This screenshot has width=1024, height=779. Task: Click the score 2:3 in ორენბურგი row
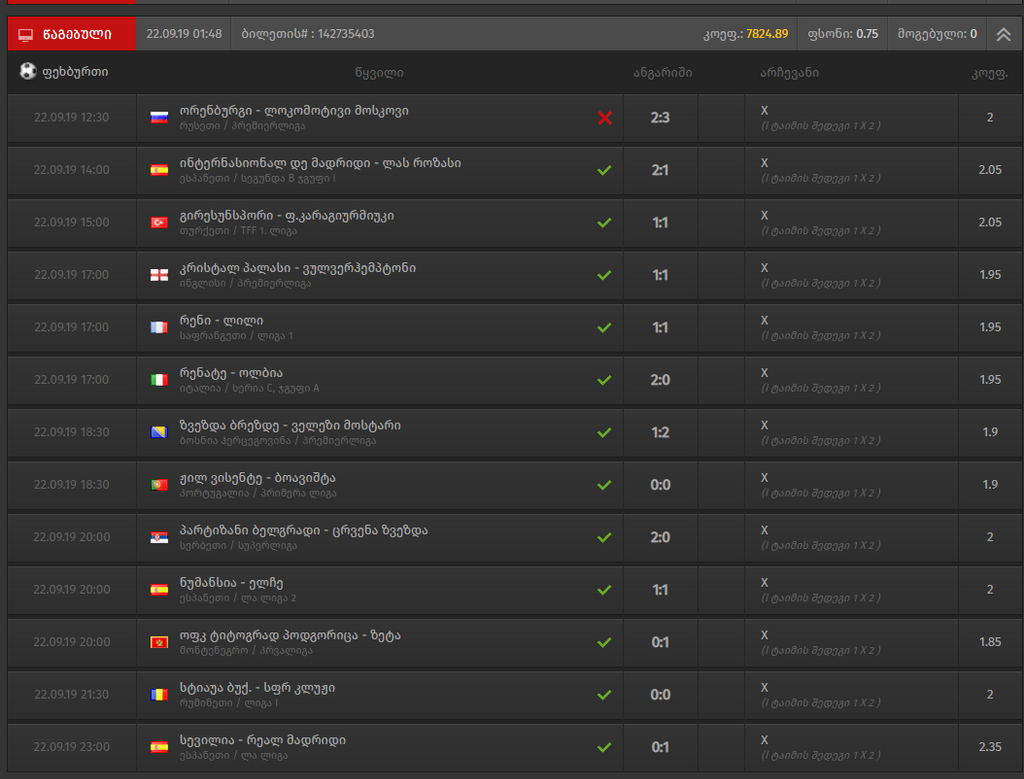[660, 118]
